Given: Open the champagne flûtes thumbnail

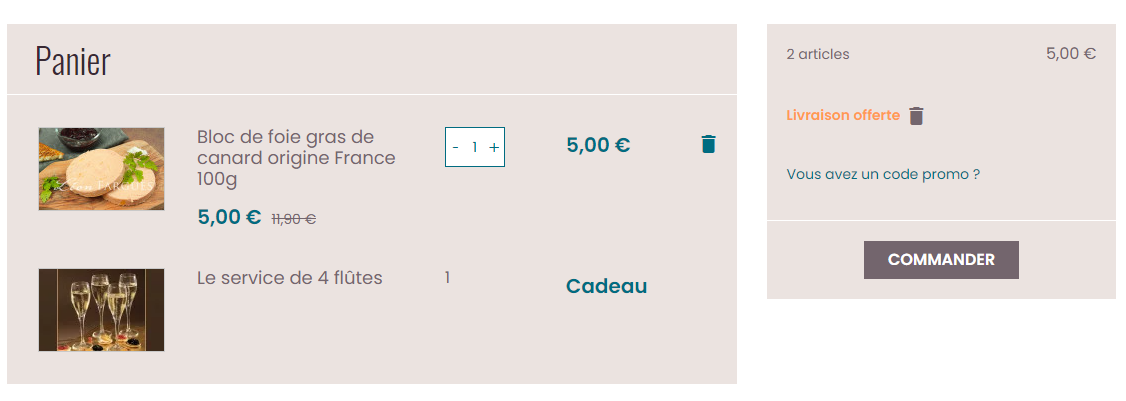Looking at the screenshot, I should pyautogui.click(x=101, y=310).
